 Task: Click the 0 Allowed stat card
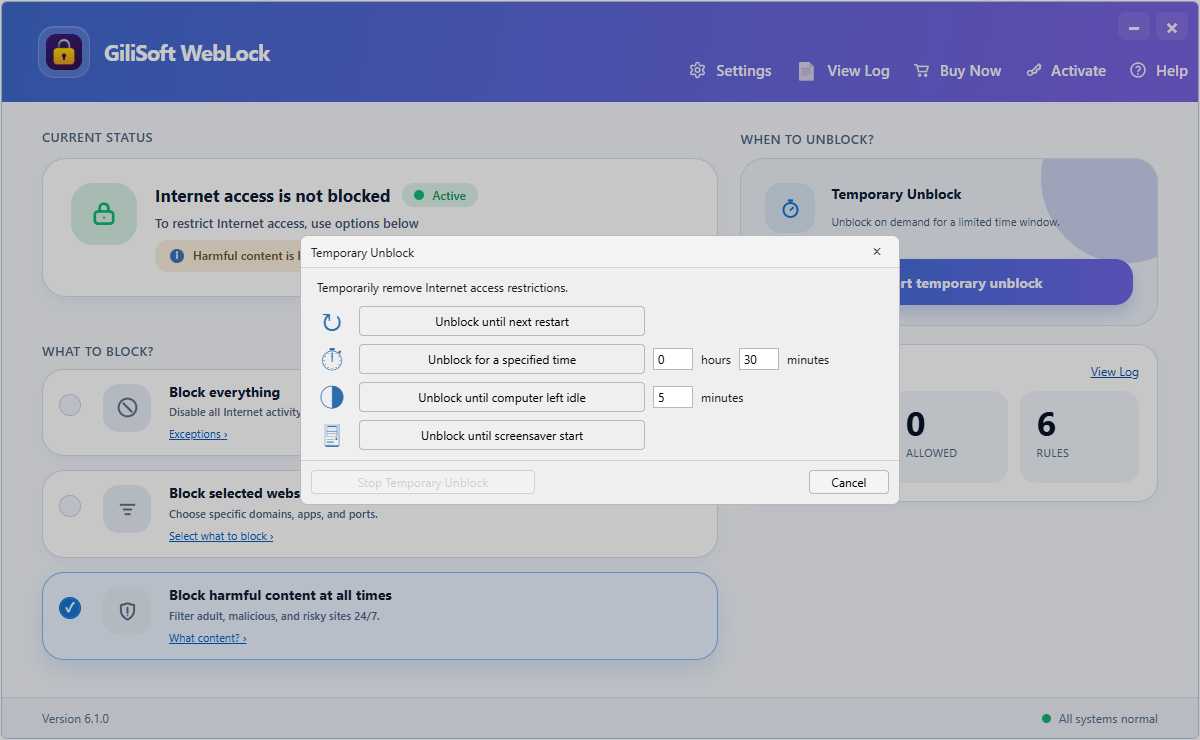pos(953,436)
